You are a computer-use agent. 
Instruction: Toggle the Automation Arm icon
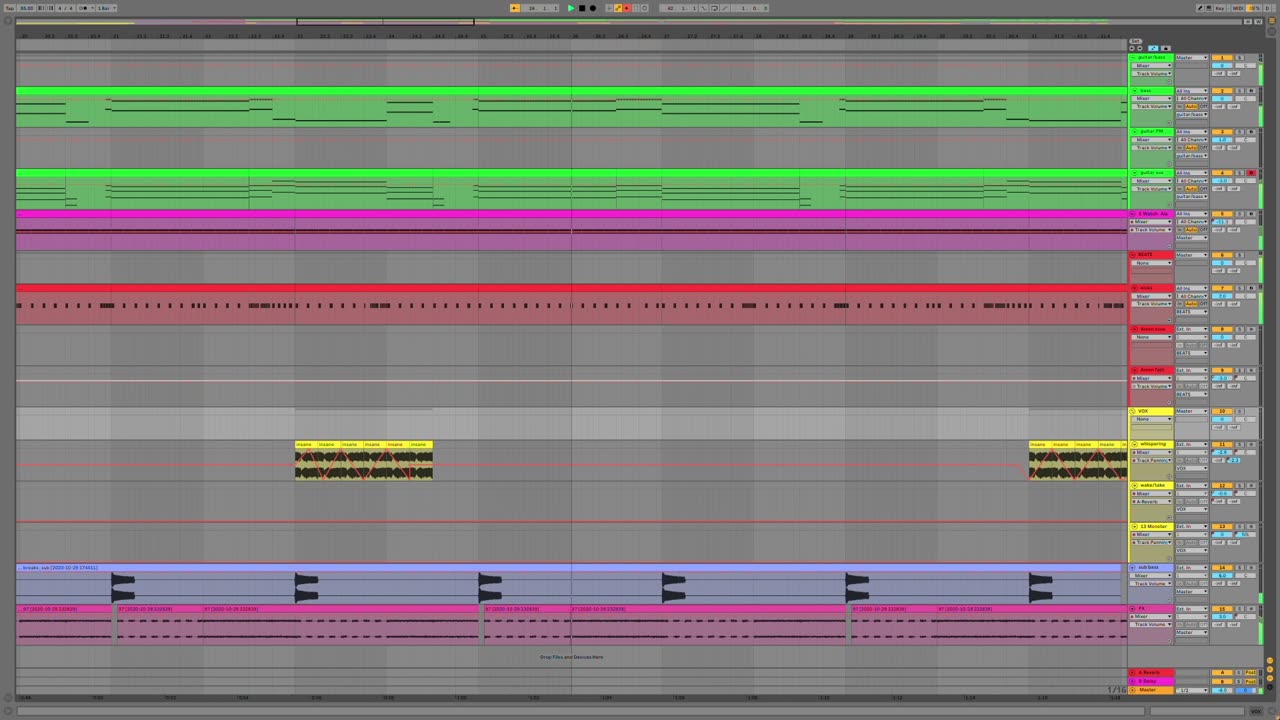click(x=619, y=8)
